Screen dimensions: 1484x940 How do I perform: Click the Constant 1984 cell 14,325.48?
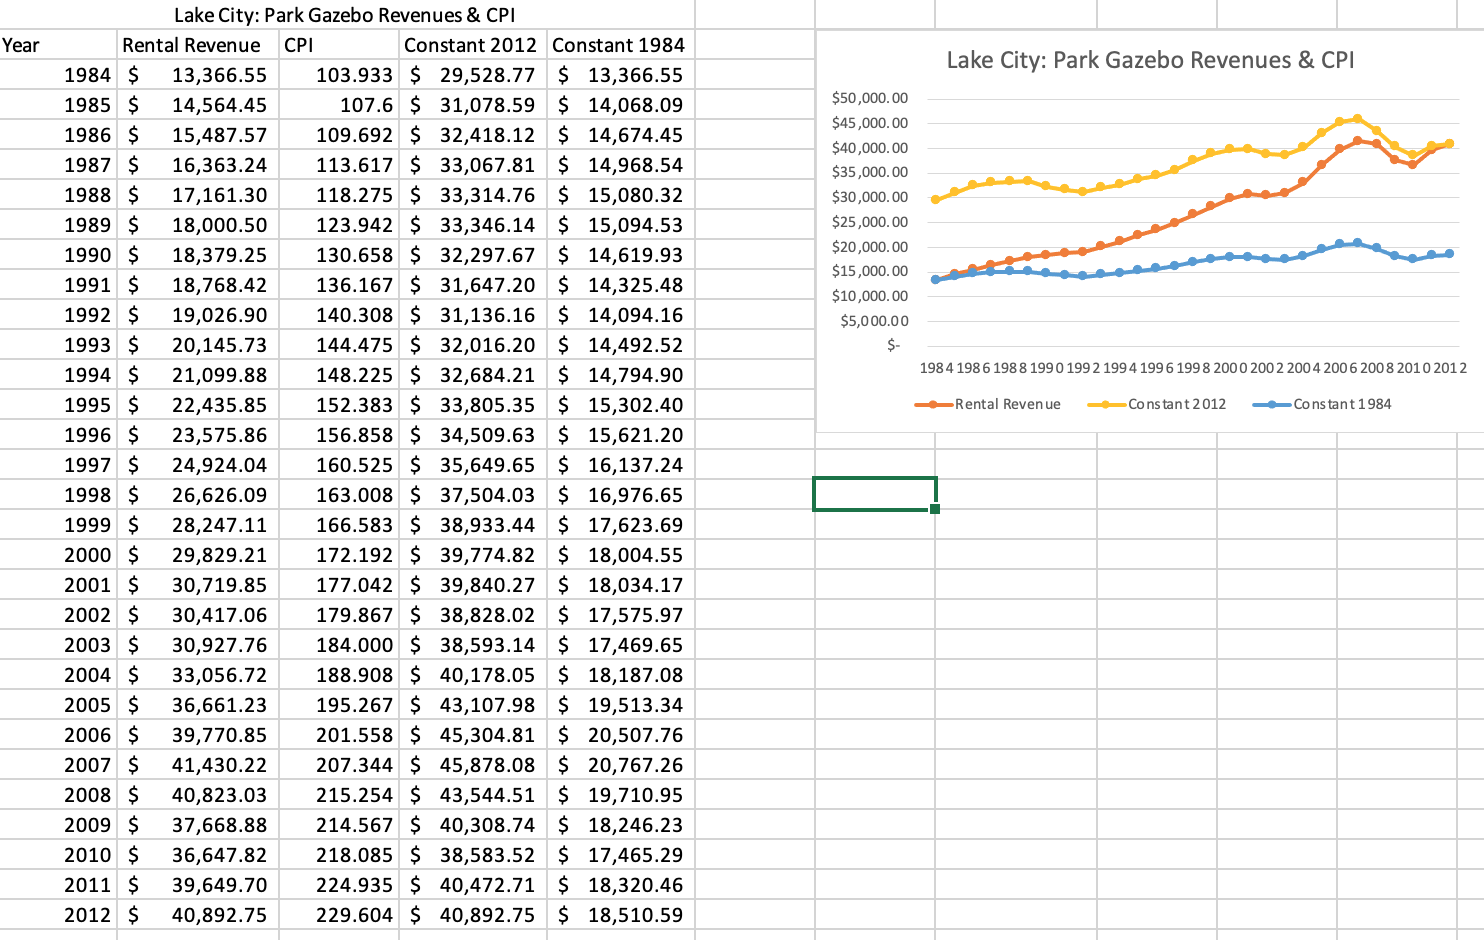click(621, 285)
